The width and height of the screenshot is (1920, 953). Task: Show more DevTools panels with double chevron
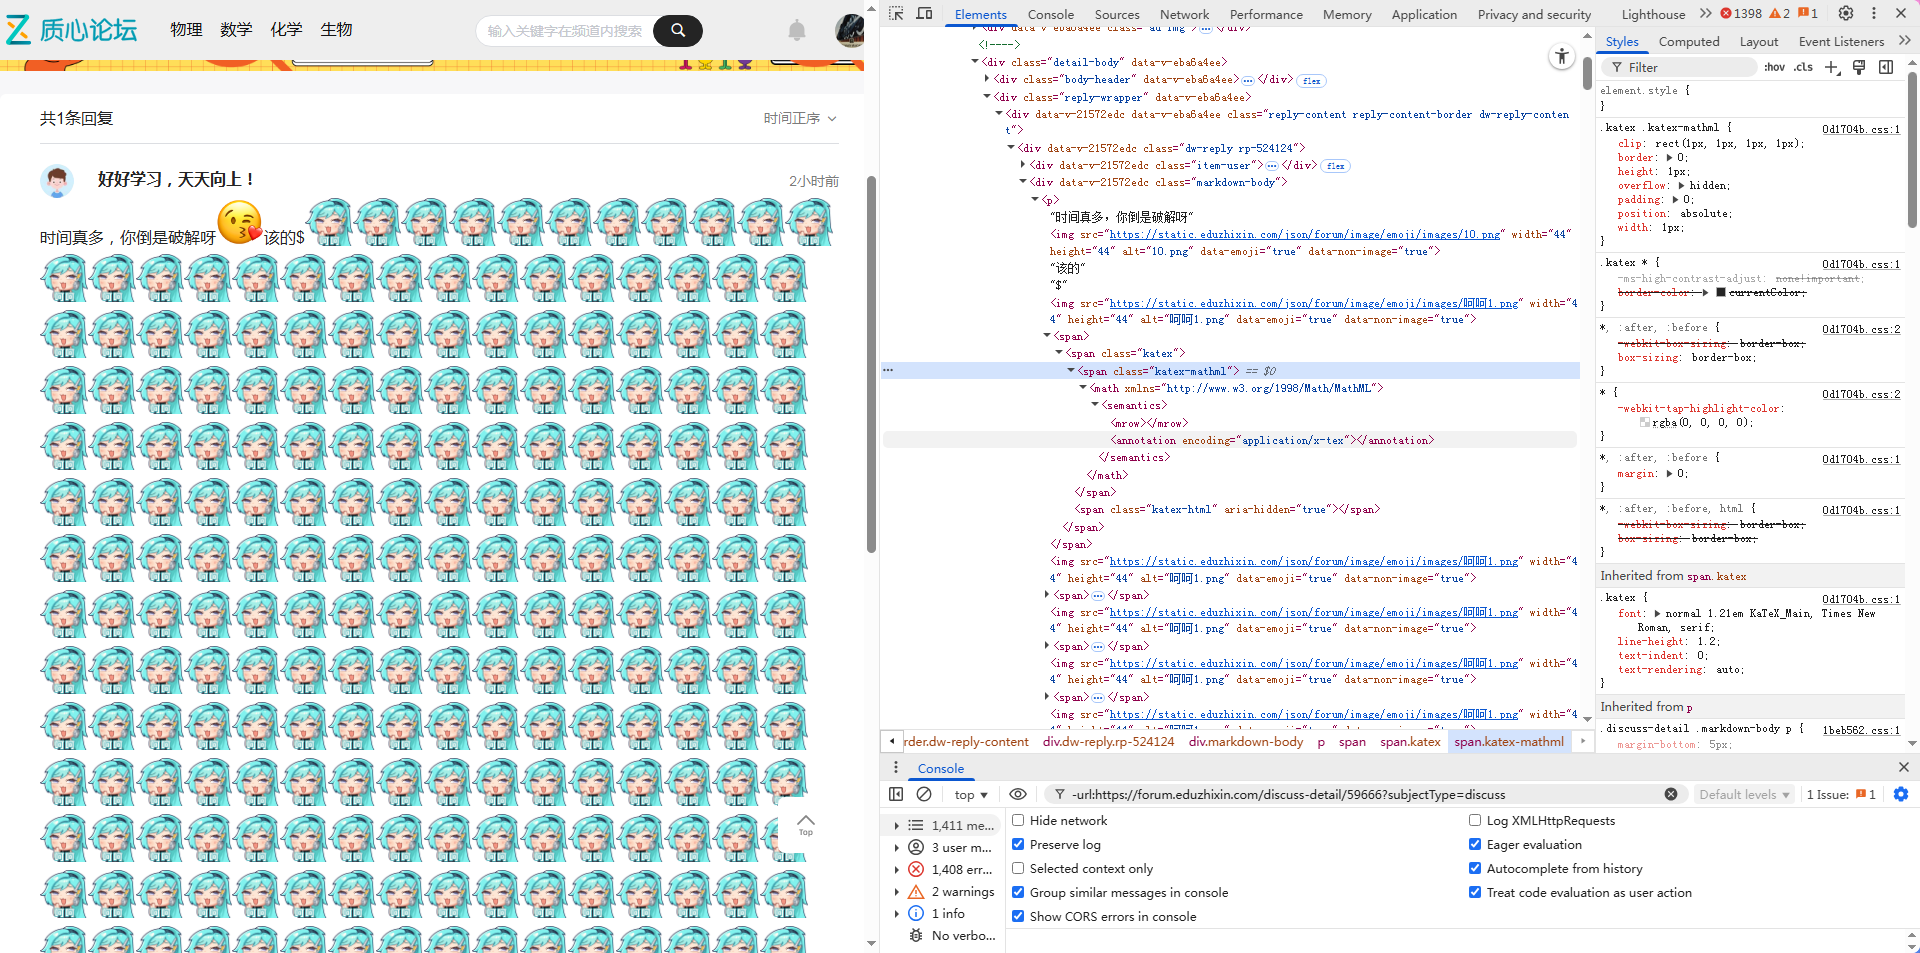[1706, 14]
